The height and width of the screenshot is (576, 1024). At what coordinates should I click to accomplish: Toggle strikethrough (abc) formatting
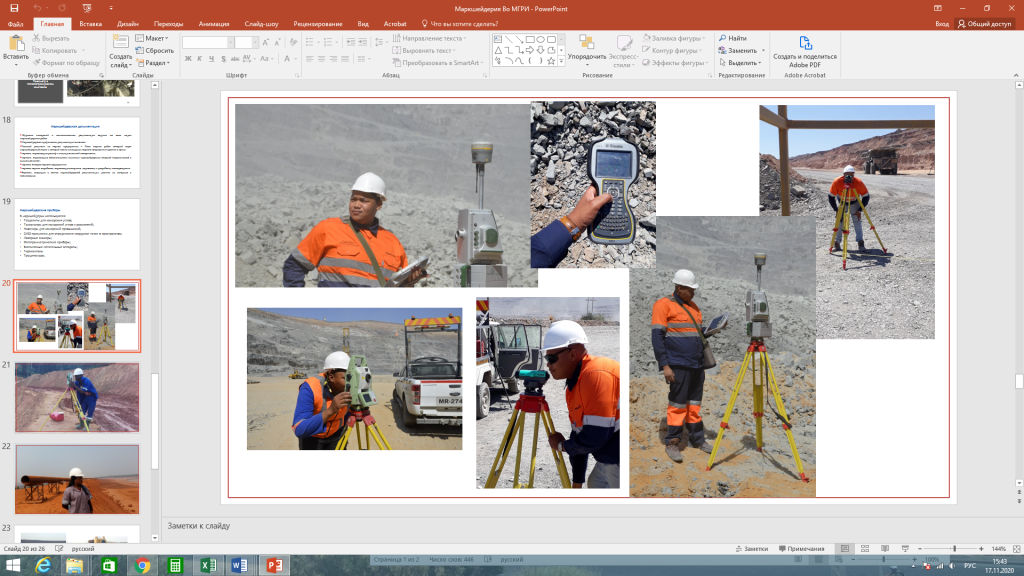(x=235, y=59)
